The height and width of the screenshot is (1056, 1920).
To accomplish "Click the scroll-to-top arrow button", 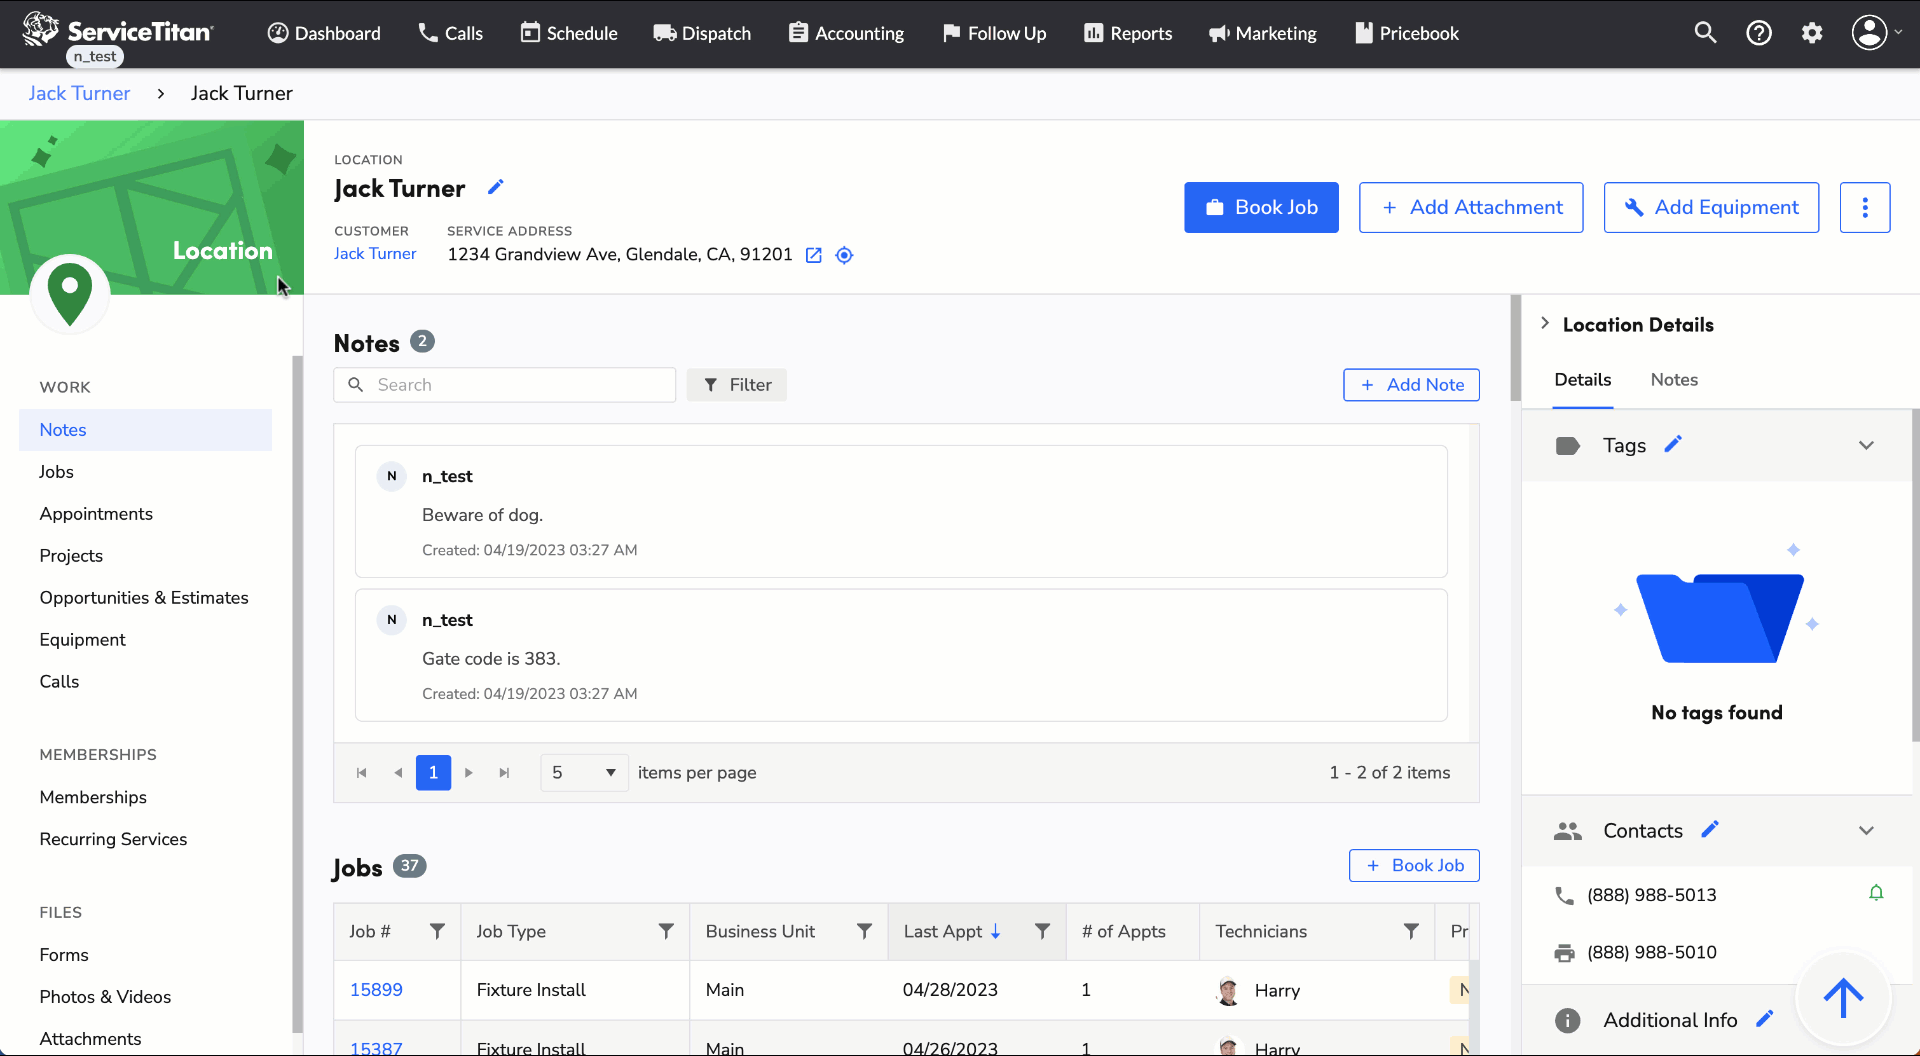I will pyautogui.click(x=1843, y=999).
